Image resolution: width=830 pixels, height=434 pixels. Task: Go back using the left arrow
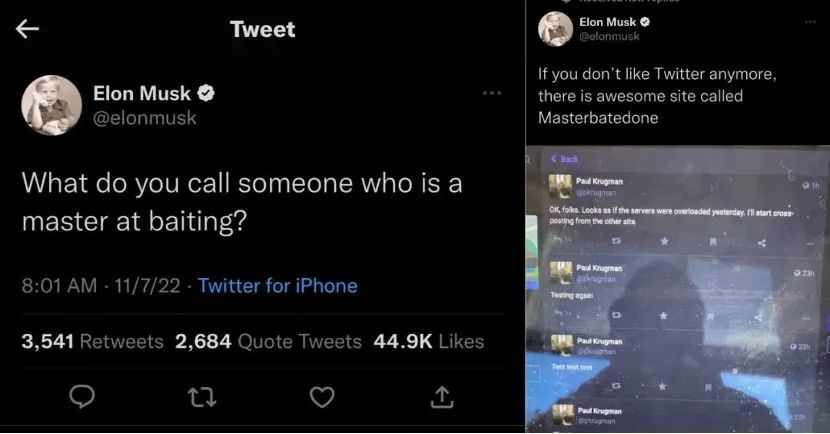[28, 29]
